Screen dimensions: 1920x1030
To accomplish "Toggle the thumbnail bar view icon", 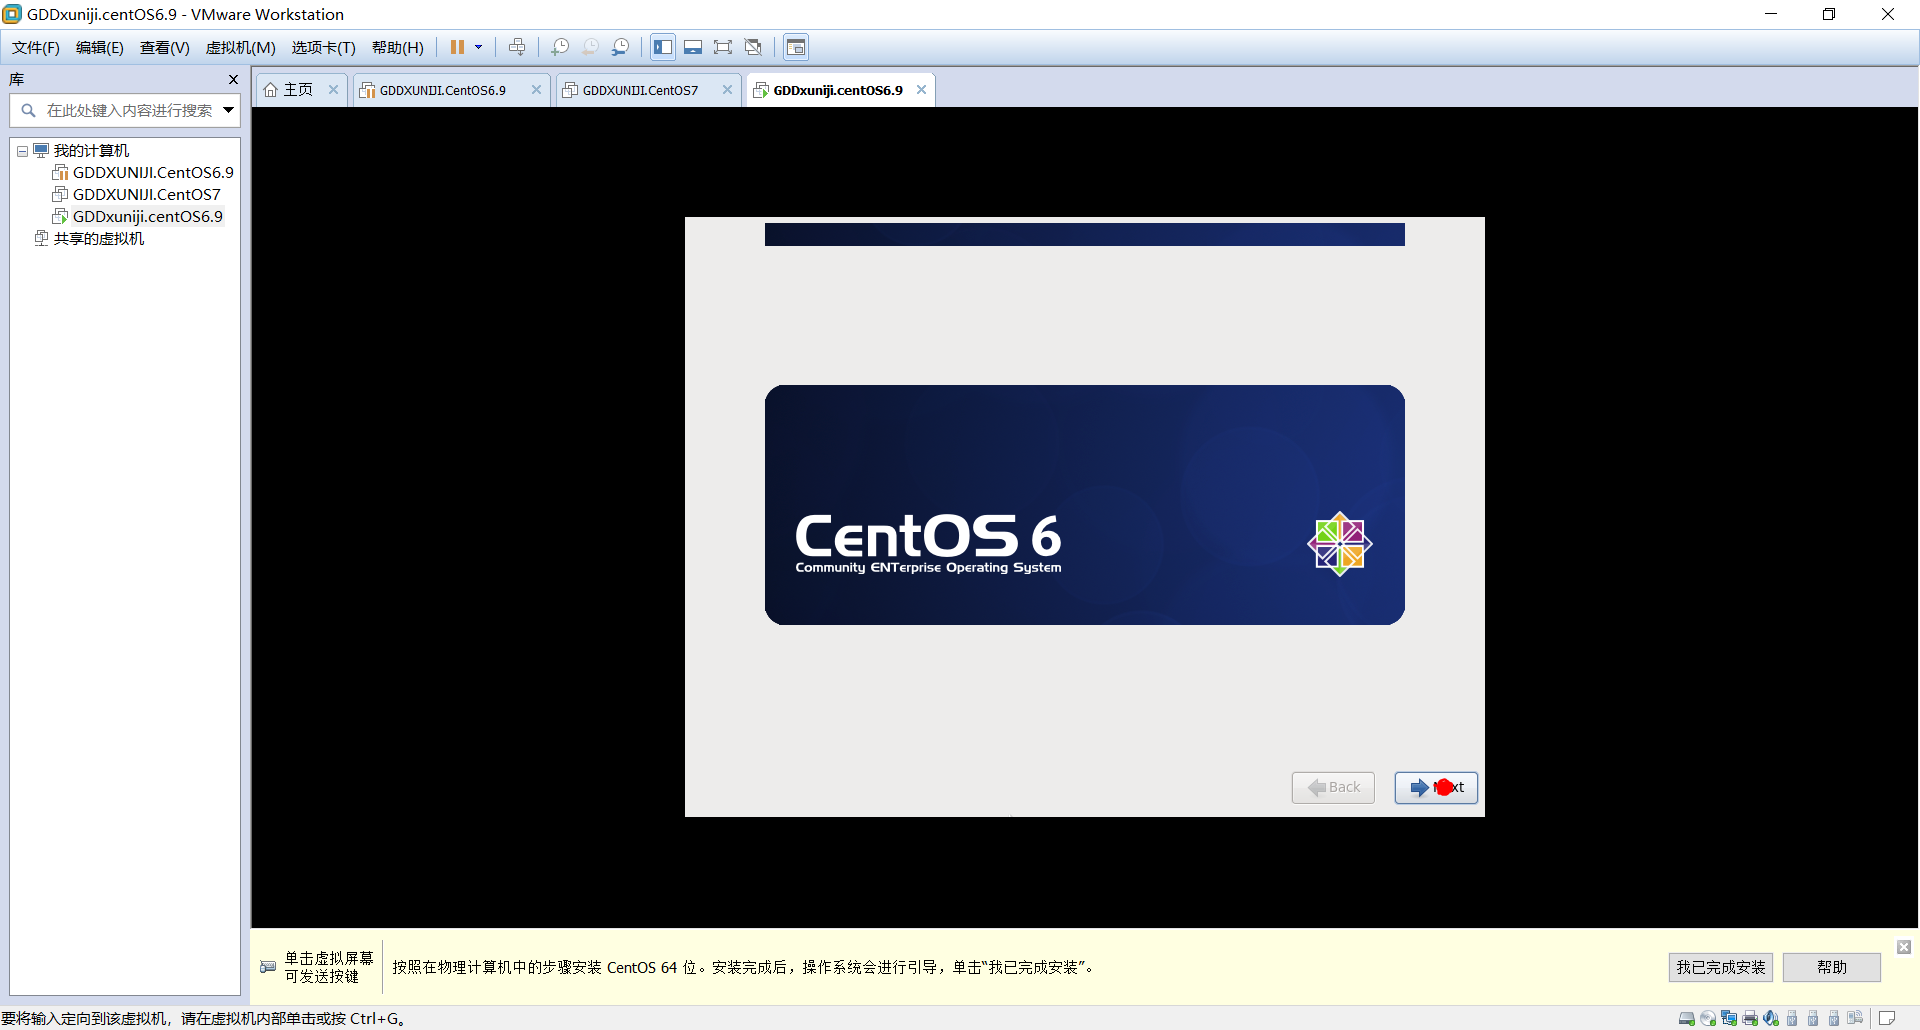I will pos(693,47).
